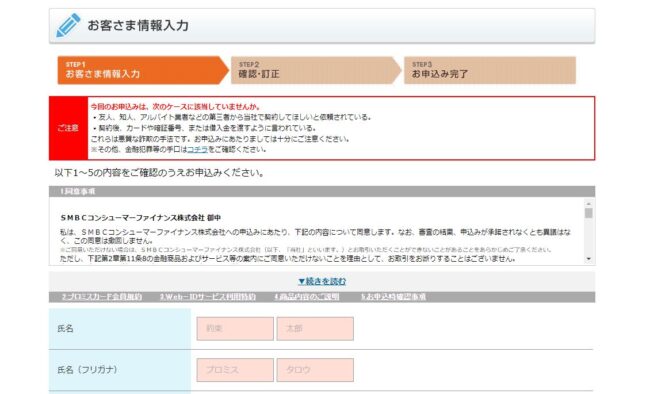
Task: Jump to 5.お申込時確認事項 section
Action: pos(393,297)
